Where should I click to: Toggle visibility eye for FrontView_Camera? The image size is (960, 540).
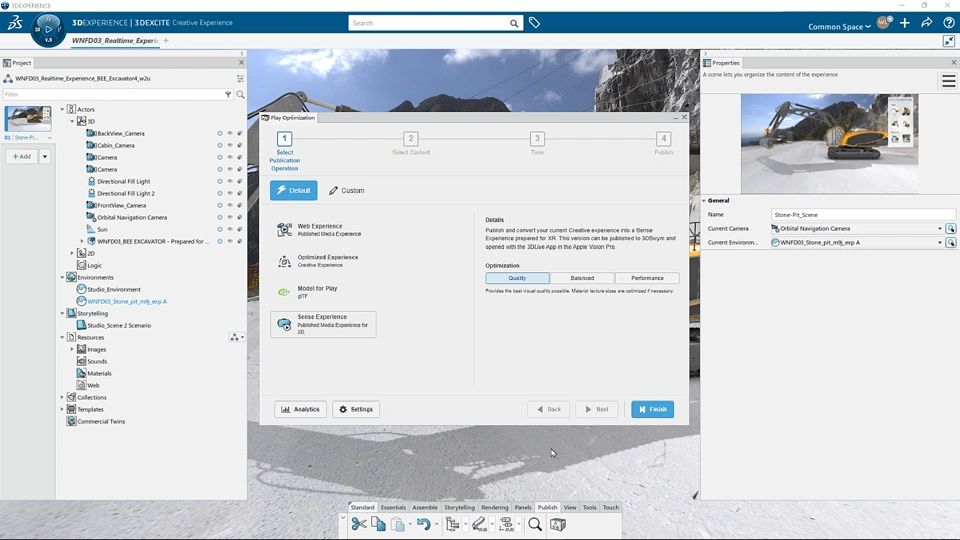tap(230, 205)
